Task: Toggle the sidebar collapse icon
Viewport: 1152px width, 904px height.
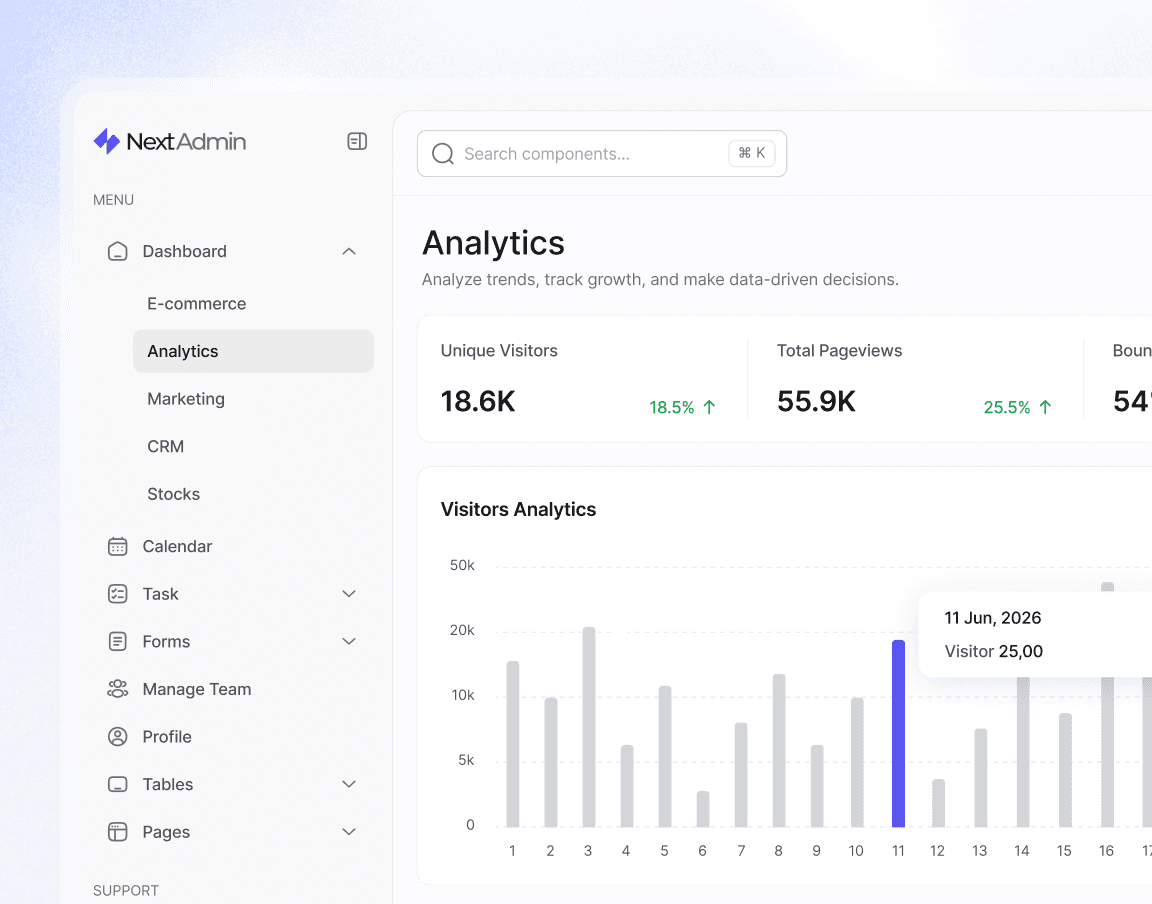Action: pyautogui.click(x=357, y=141)
